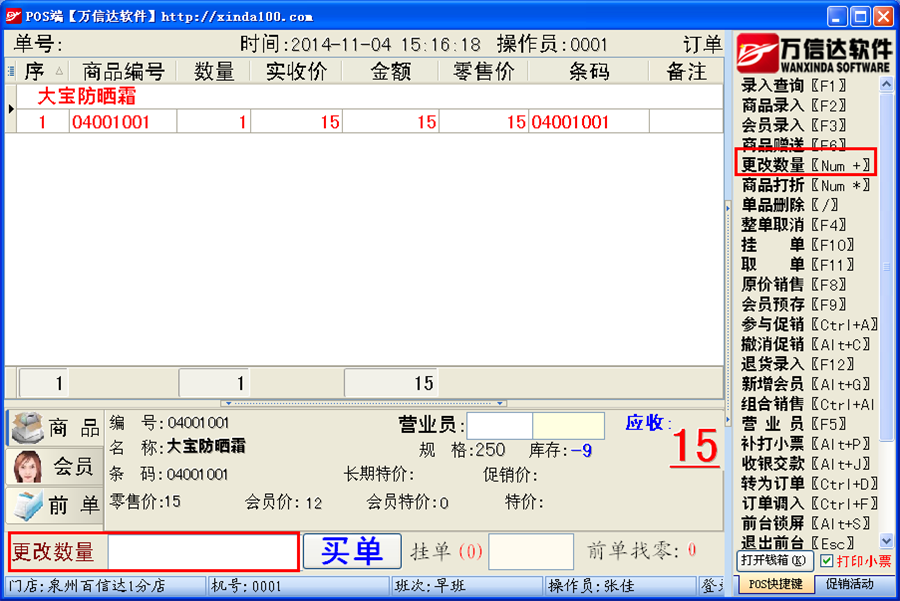900x601 pixels.
Task: Click the 金额 column header
Action: (390, 72)
